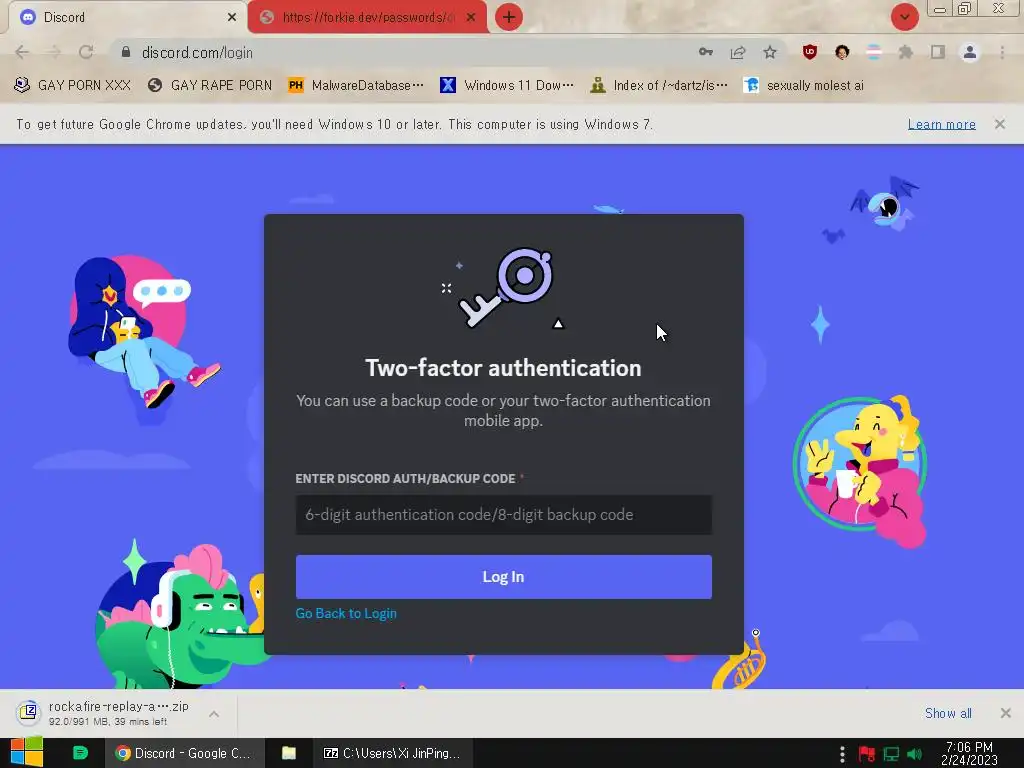Open the Windows 11 Dow... bookmark
Screen dimensions: 1024x768
click(x=507, y=86)
